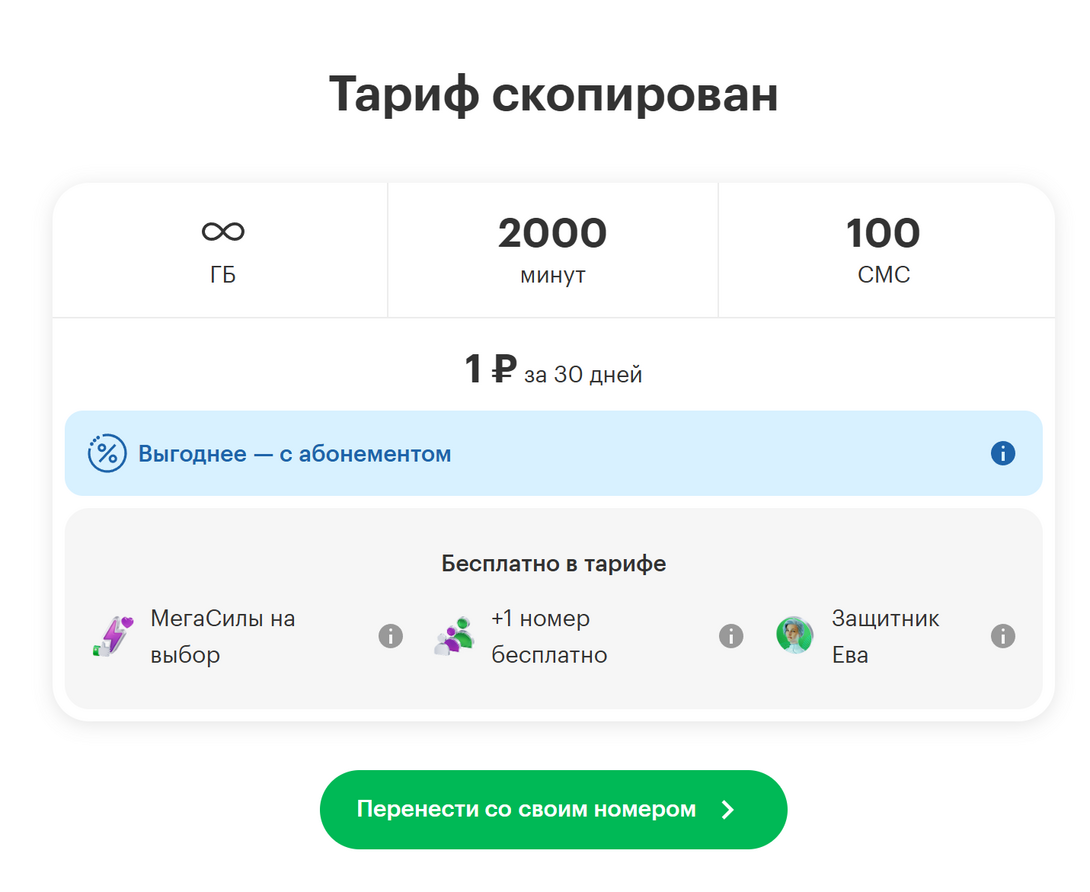Click the percent discount icon
The image size is (1090, 892).
(x=107, y=453)
